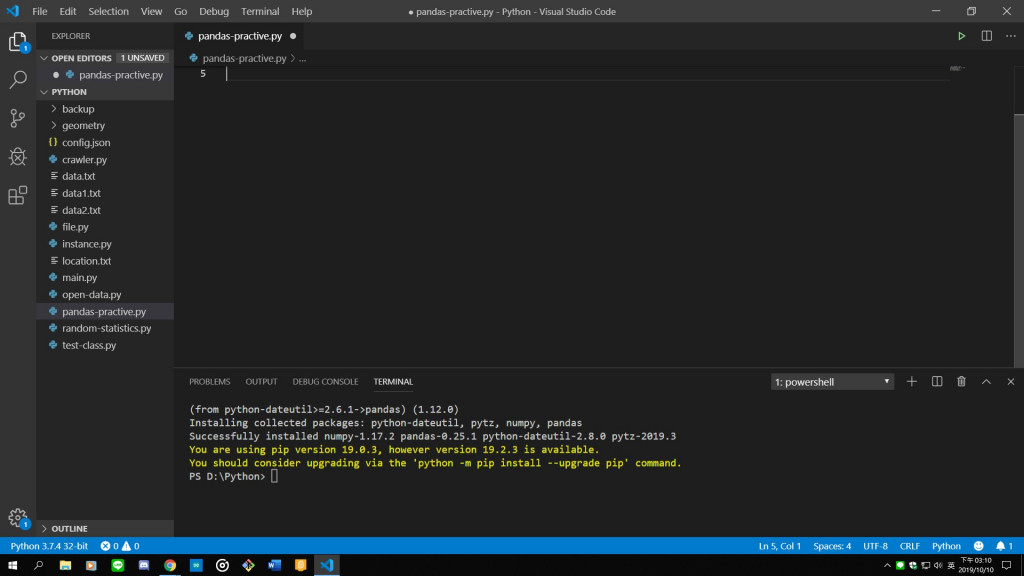Create a new terminal with plus icon
Screen dimensions: 1024x576
[912, 381]
